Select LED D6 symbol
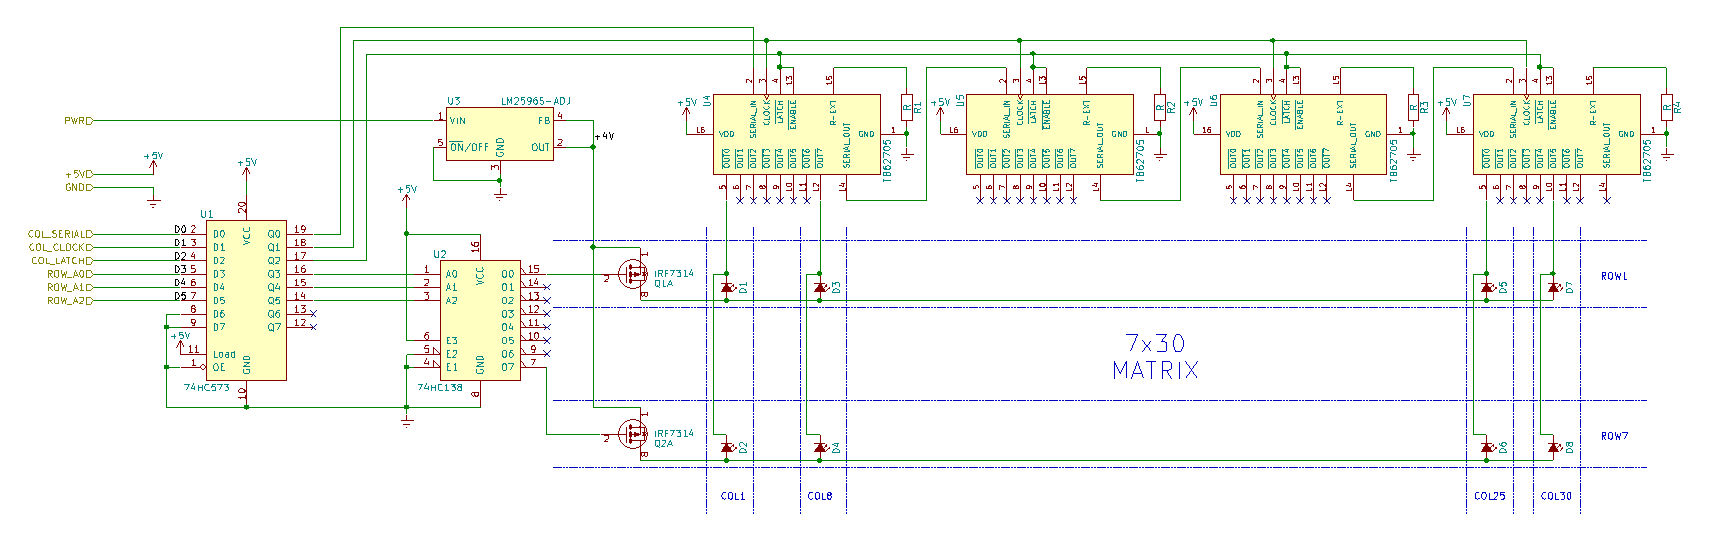 click(x=1487, y=447)
